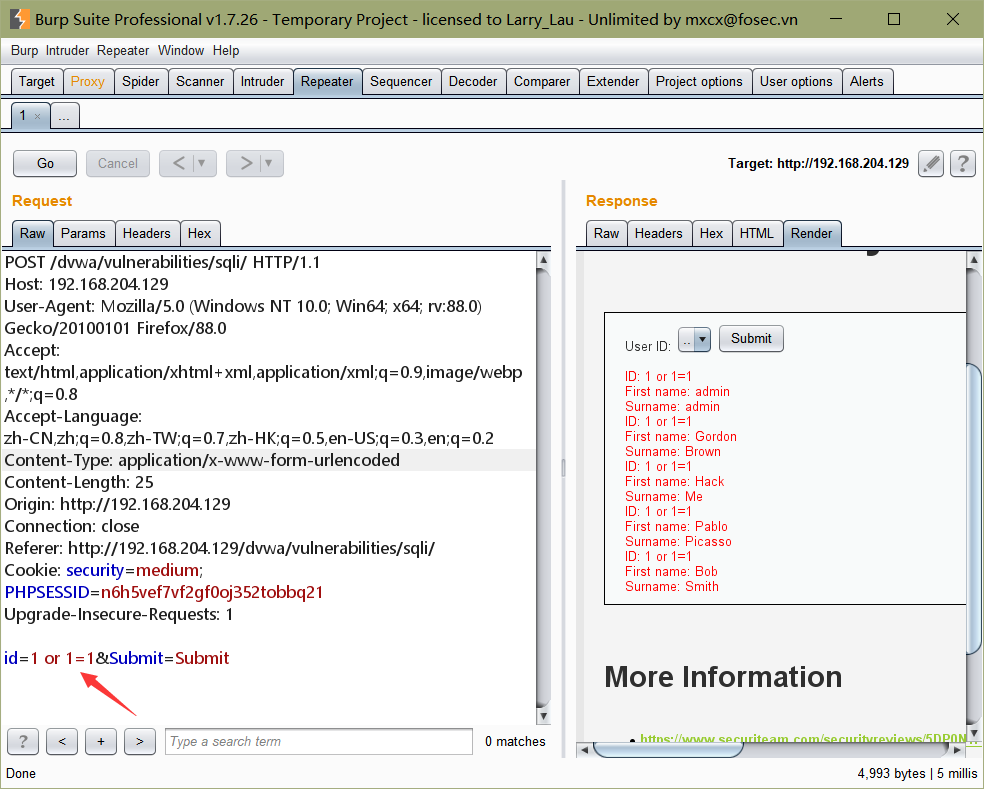
Task: Select request Raw view tab
Action: (x=33, y=233)
